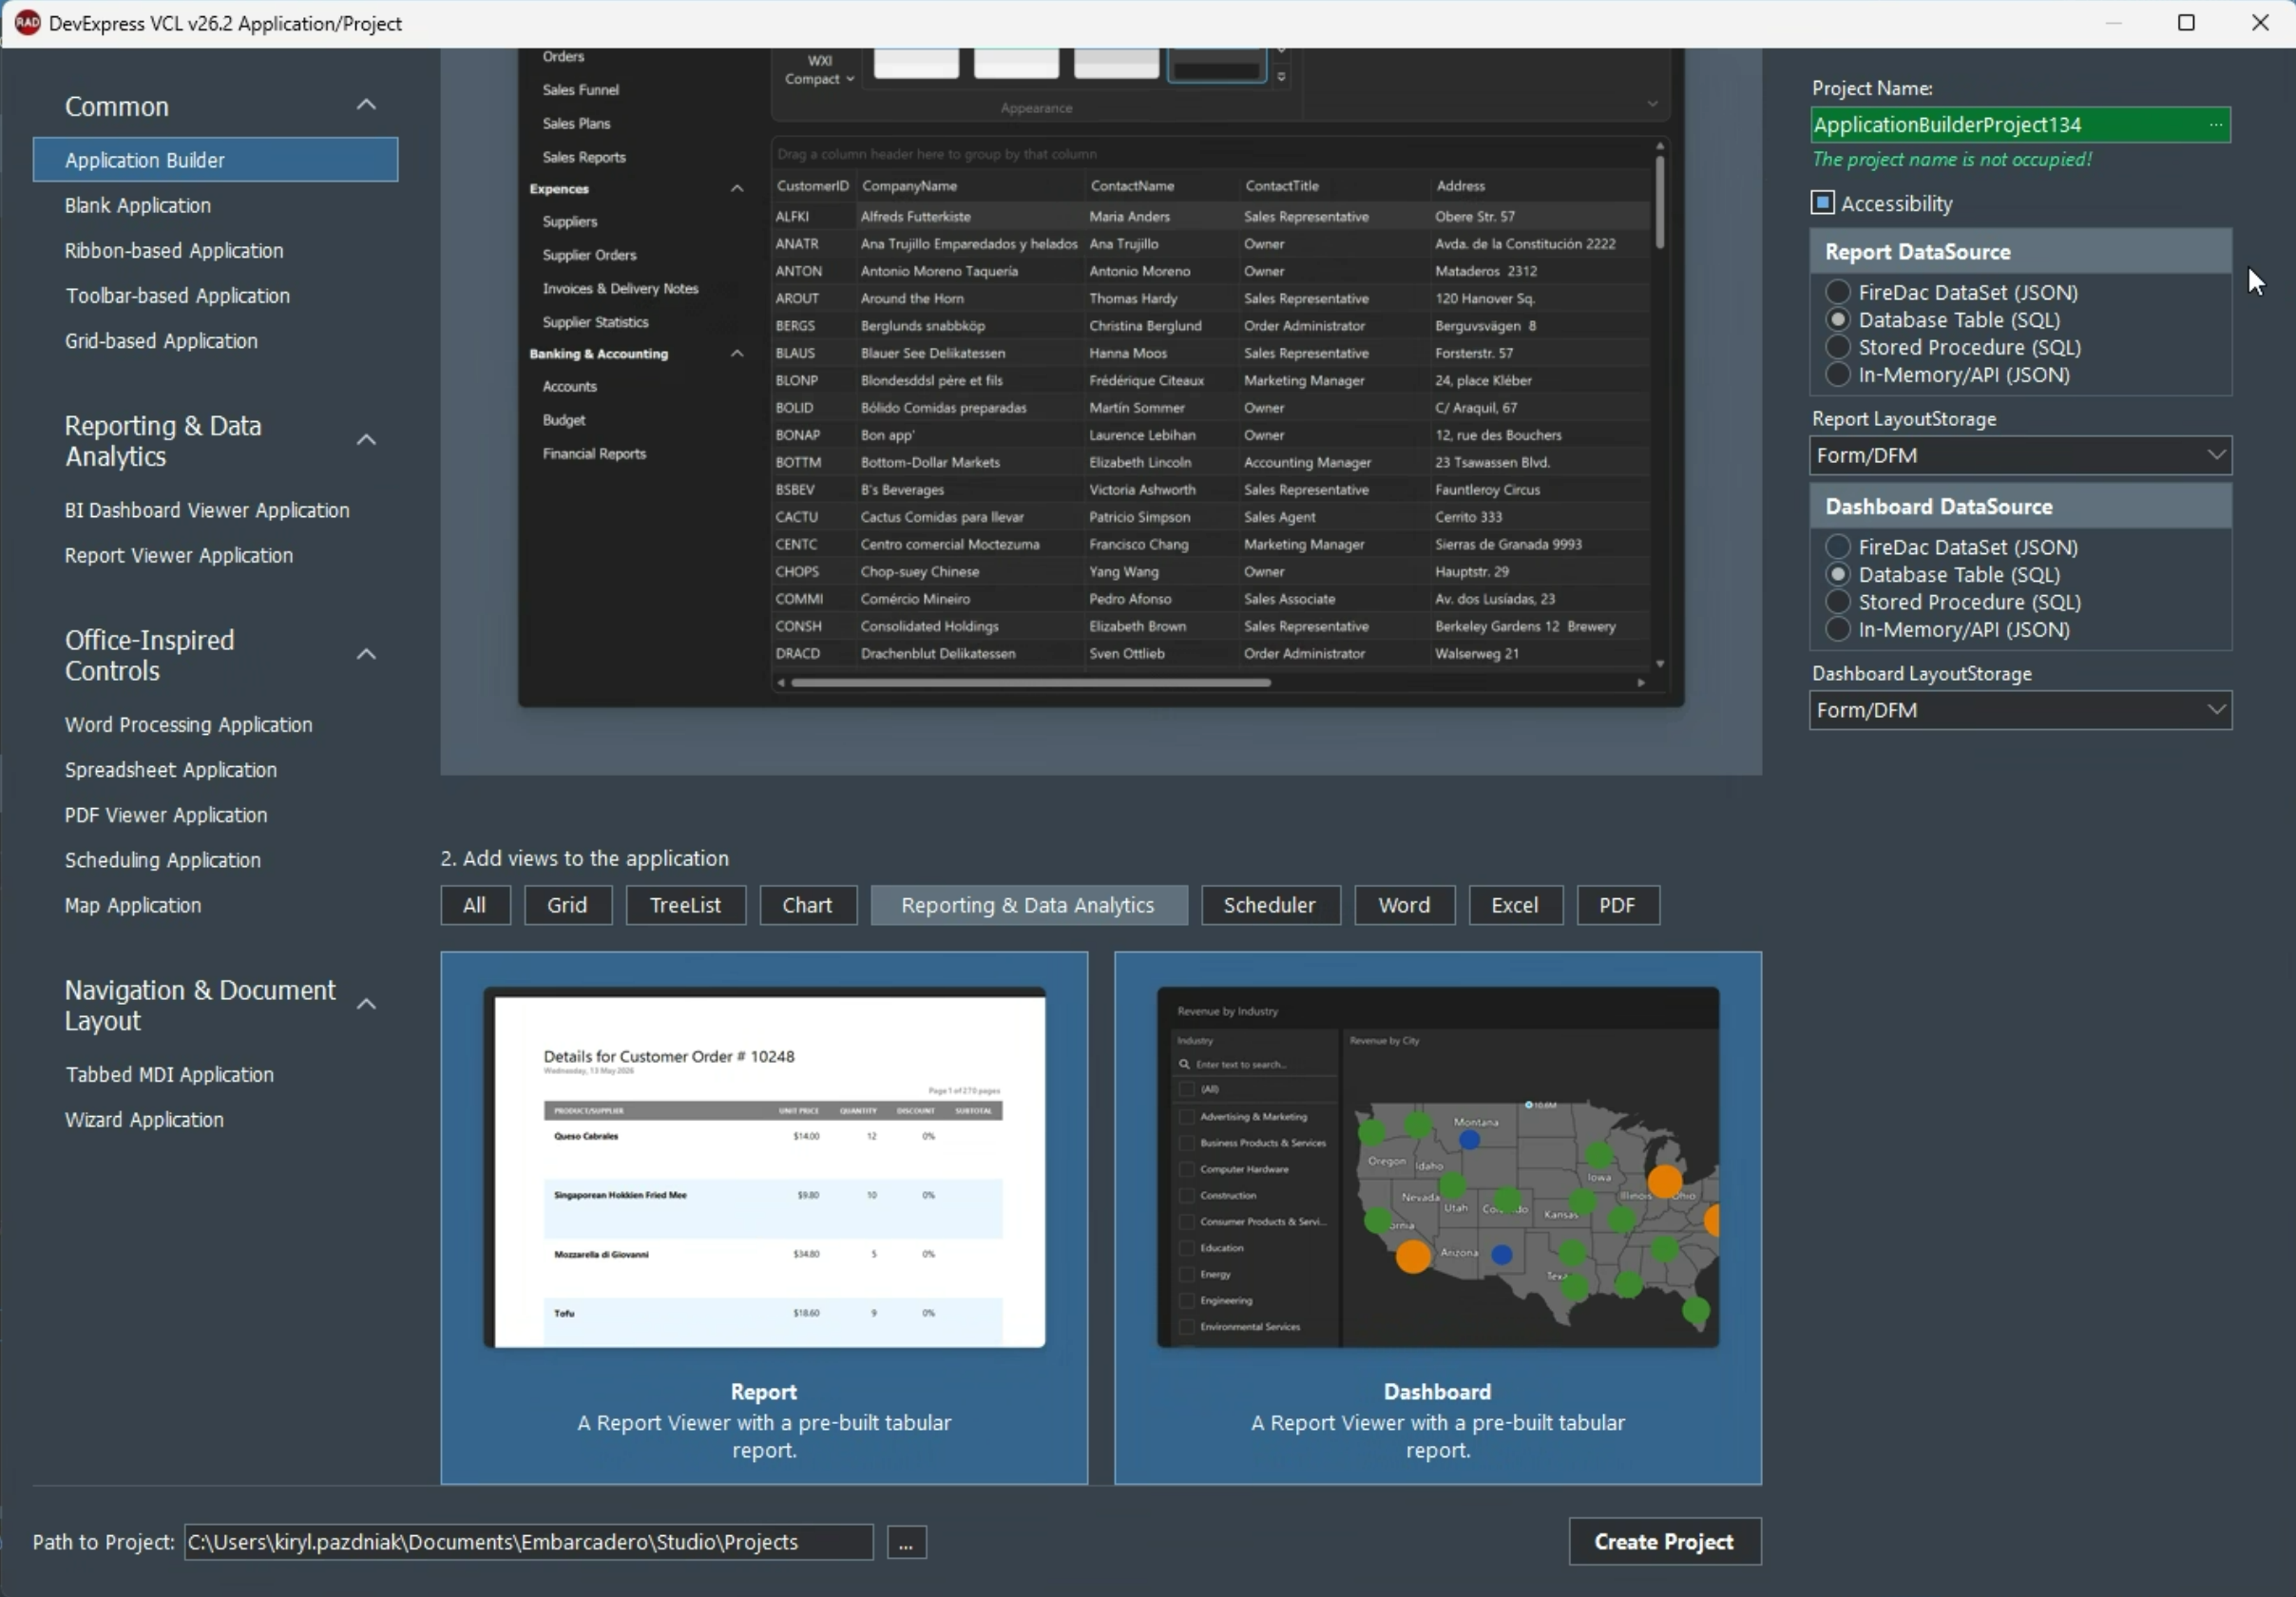The height and width of the screenshot is (1597, 2296).
Task: Select the Dashboard view thumbnail card
Action: (x=1438, y=1218)
